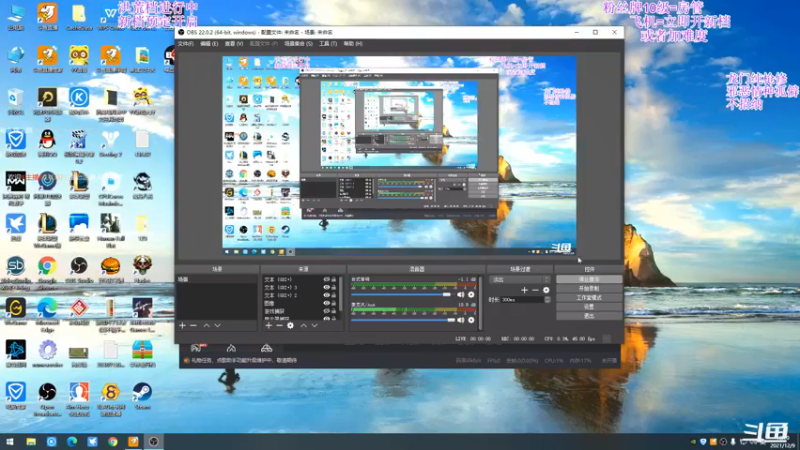Open Chrome from the taskbar
The image size is (800, 450).
[113, 442]
